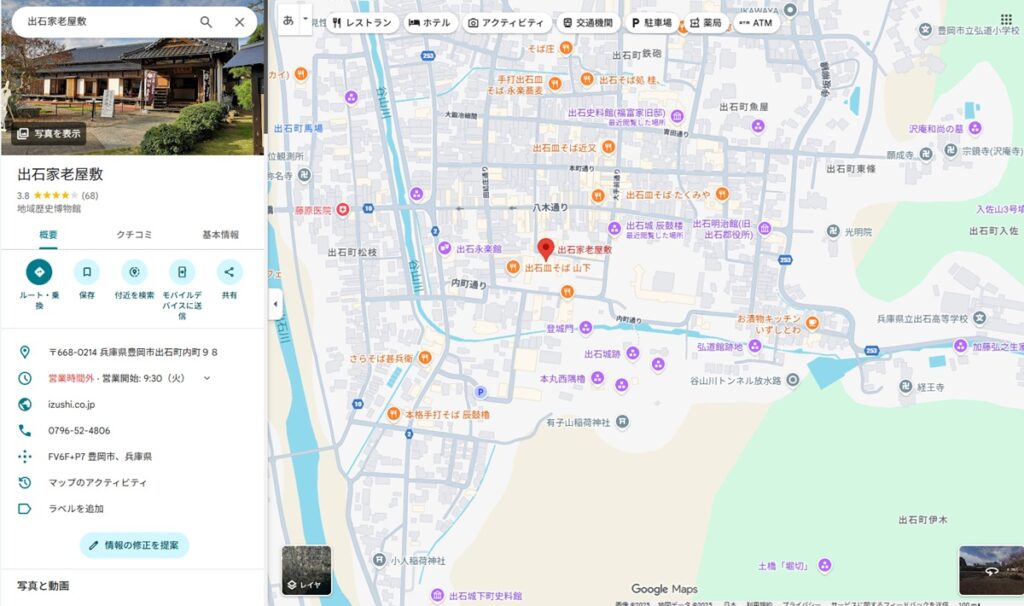Image resolution: width=1024 pixels, height=606 pixels.
Task: Switch to the 基本情報 tab
Action: point(221,235)
